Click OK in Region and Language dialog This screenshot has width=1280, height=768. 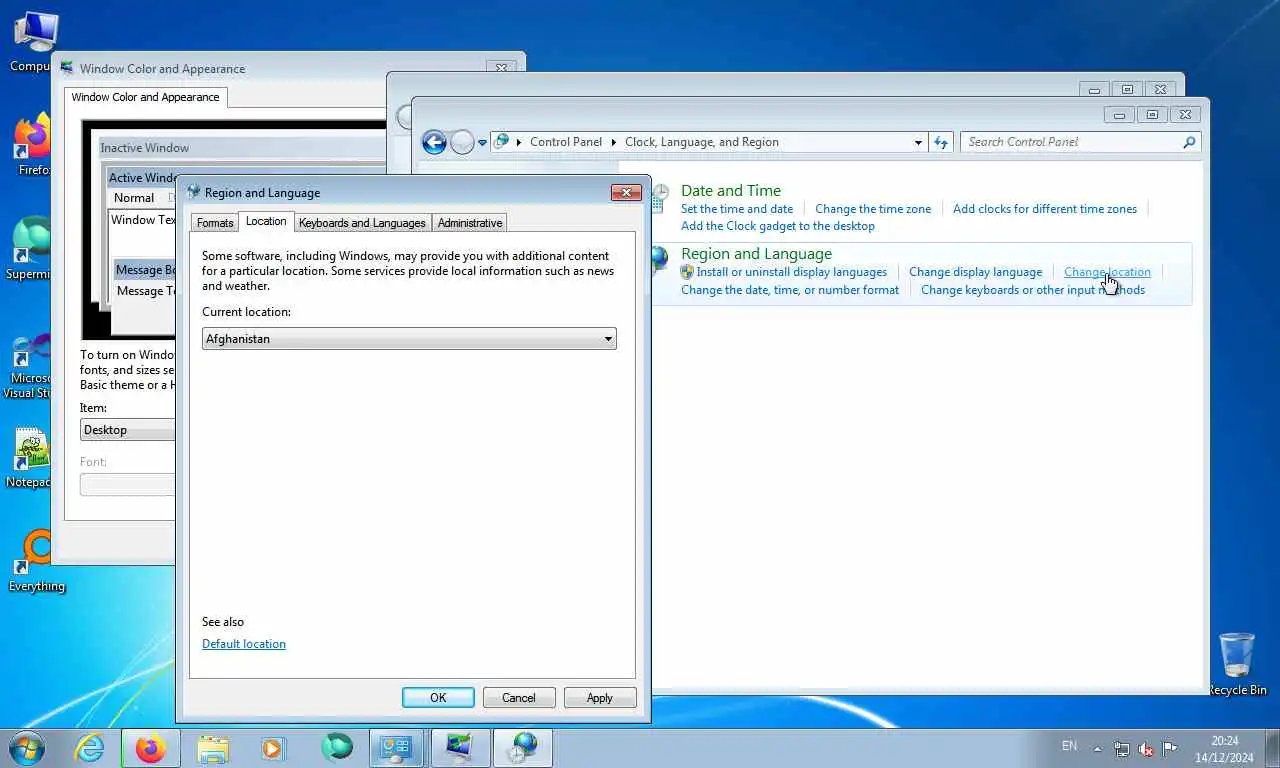coord(438,698)
